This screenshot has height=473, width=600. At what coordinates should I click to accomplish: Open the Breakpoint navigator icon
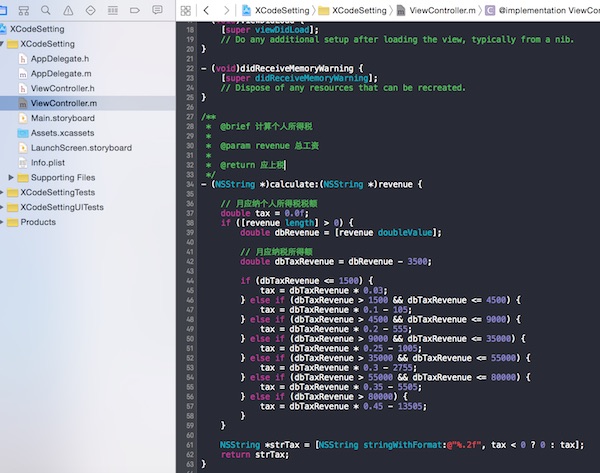point(135,10)
